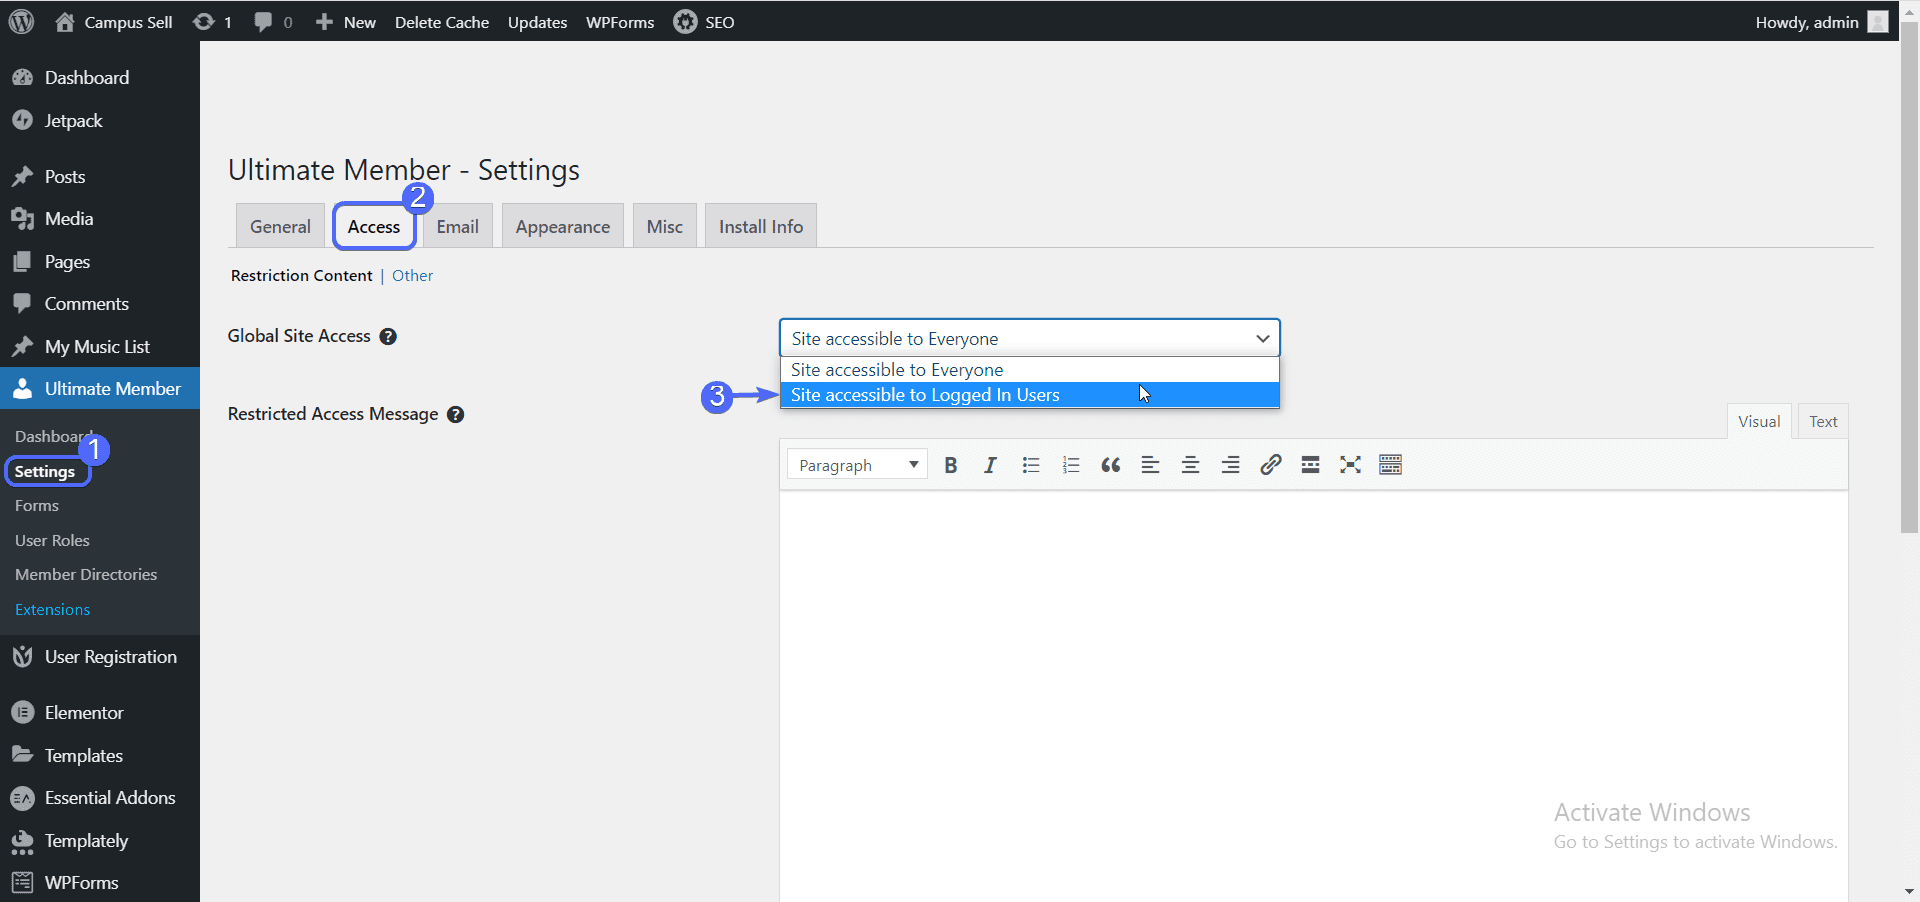Switch to the Email tab
The height and width of the screenshot is (902, 1920).
coord(458,226)
